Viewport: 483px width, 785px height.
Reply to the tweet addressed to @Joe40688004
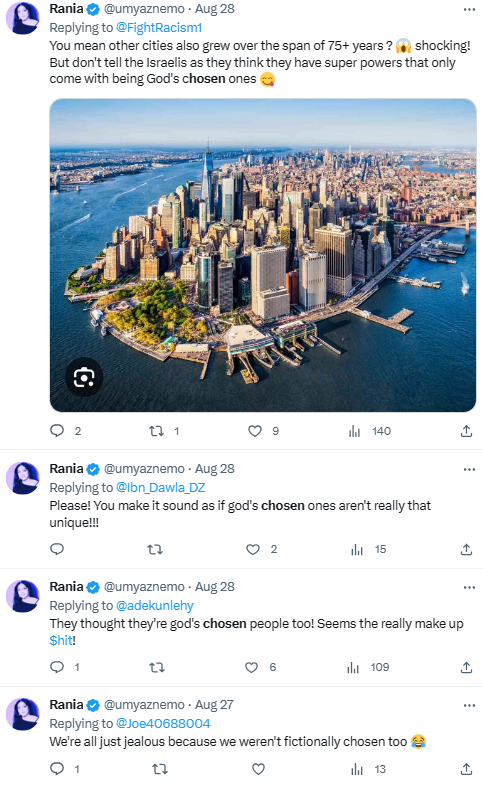[x=58, y=768]
